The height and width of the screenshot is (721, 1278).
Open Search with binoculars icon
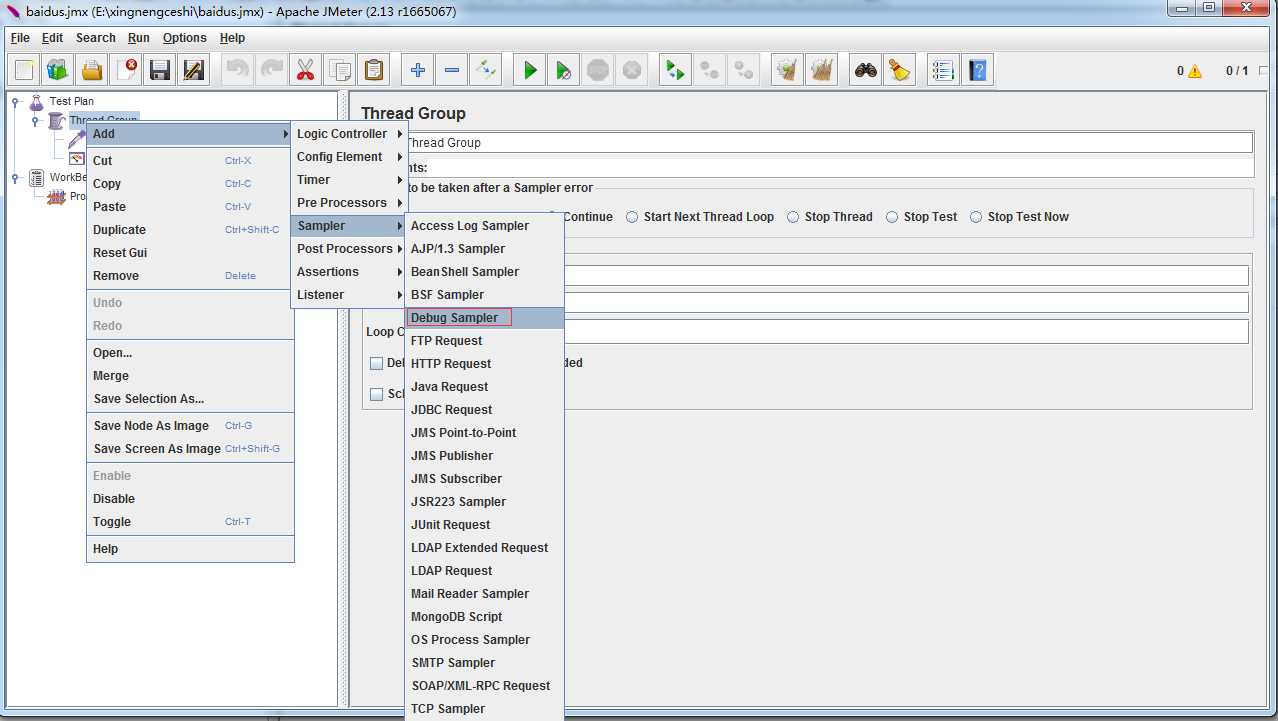pos(866,70)
